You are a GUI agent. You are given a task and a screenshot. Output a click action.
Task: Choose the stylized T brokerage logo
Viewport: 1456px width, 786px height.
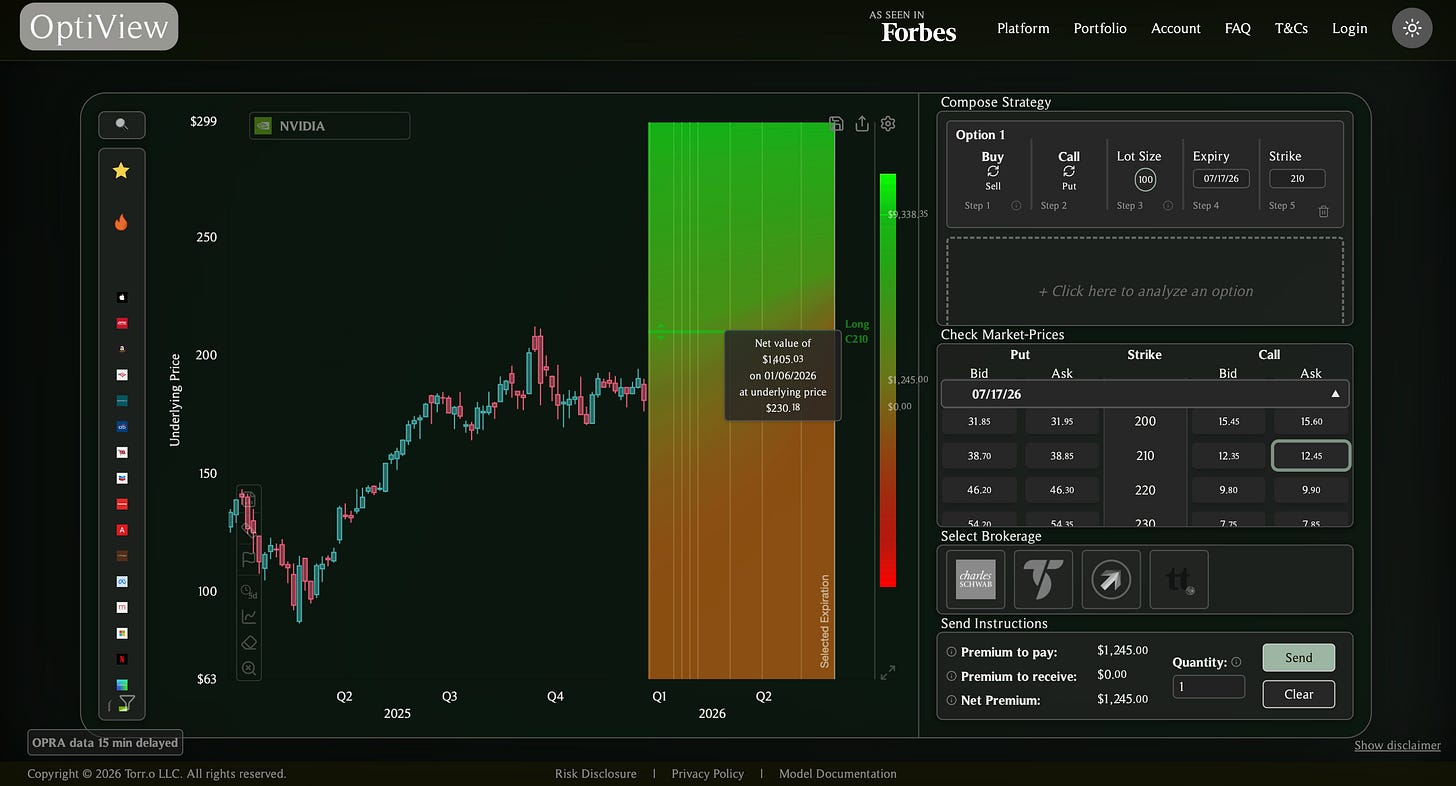(x=1043, y=579)
